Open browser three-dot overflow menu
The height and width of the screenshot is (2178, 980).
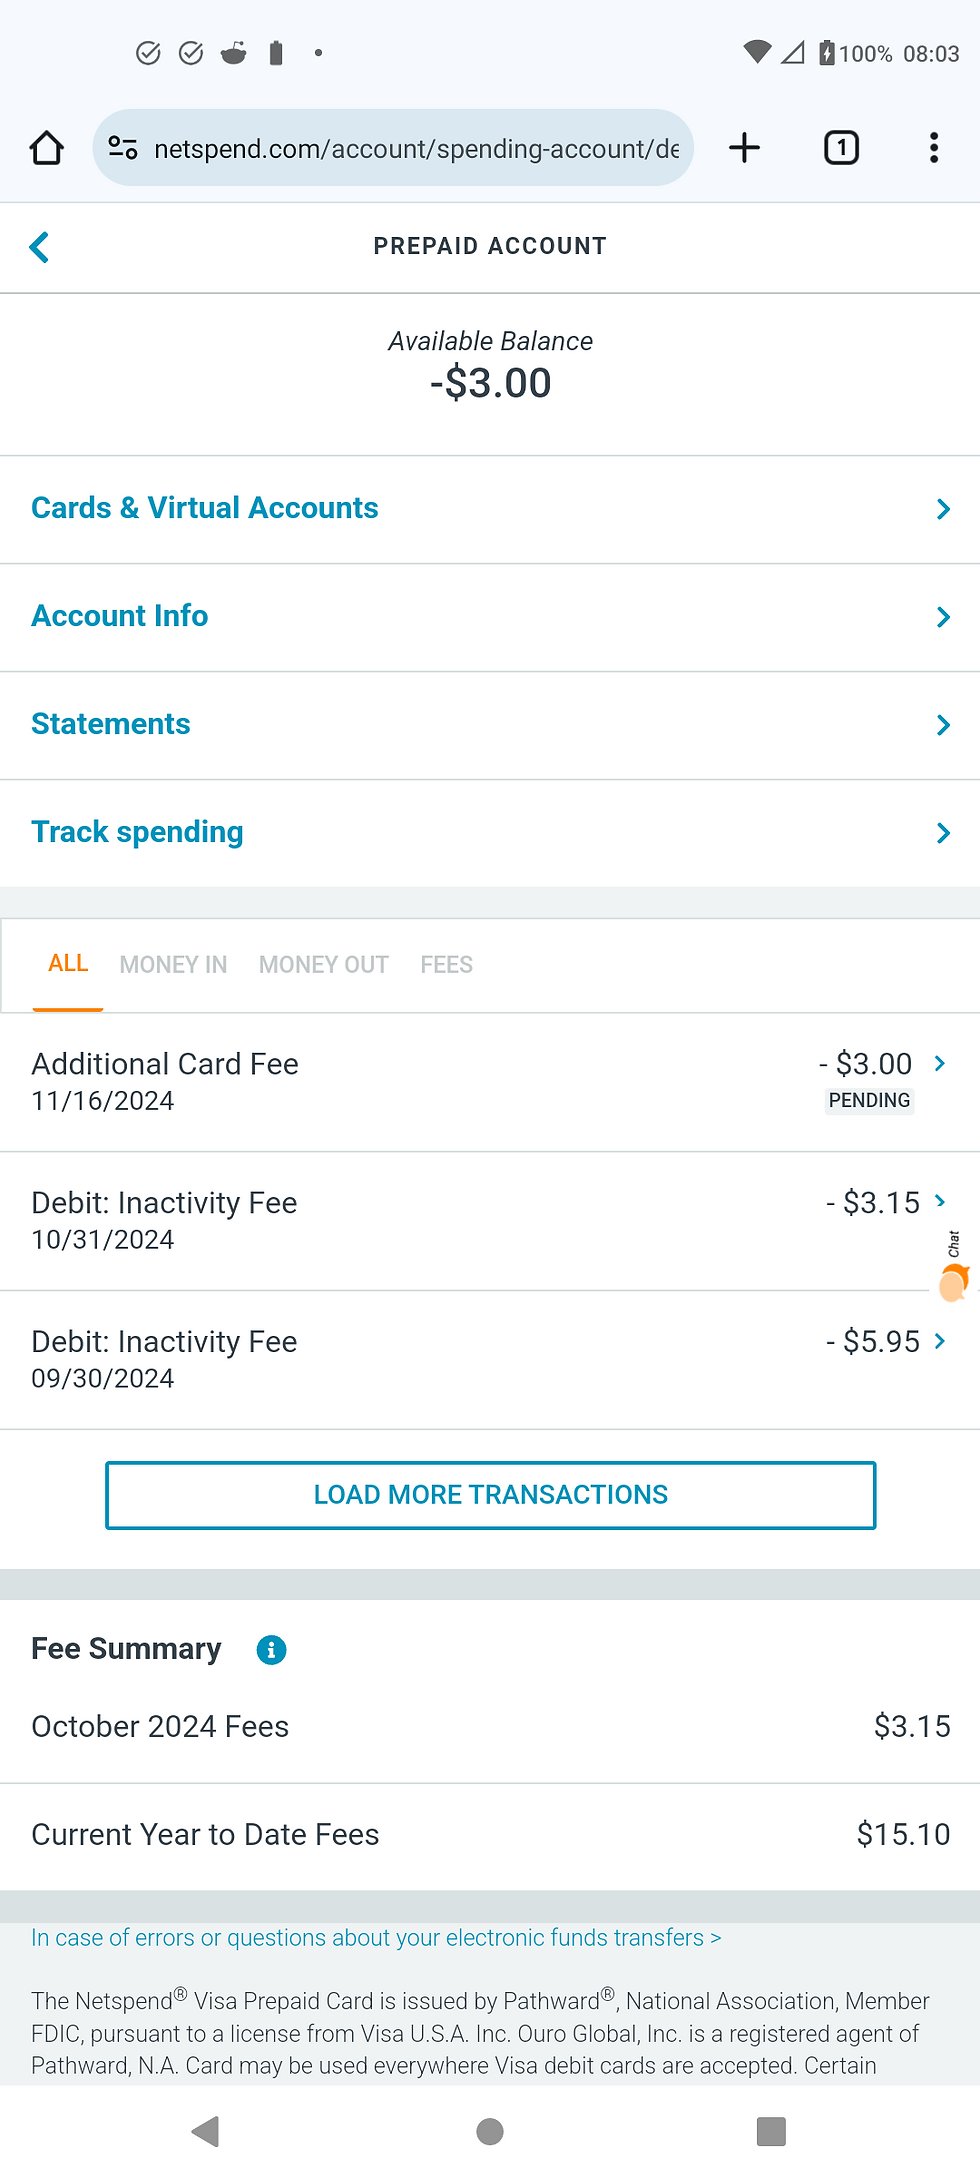[934, 148]
